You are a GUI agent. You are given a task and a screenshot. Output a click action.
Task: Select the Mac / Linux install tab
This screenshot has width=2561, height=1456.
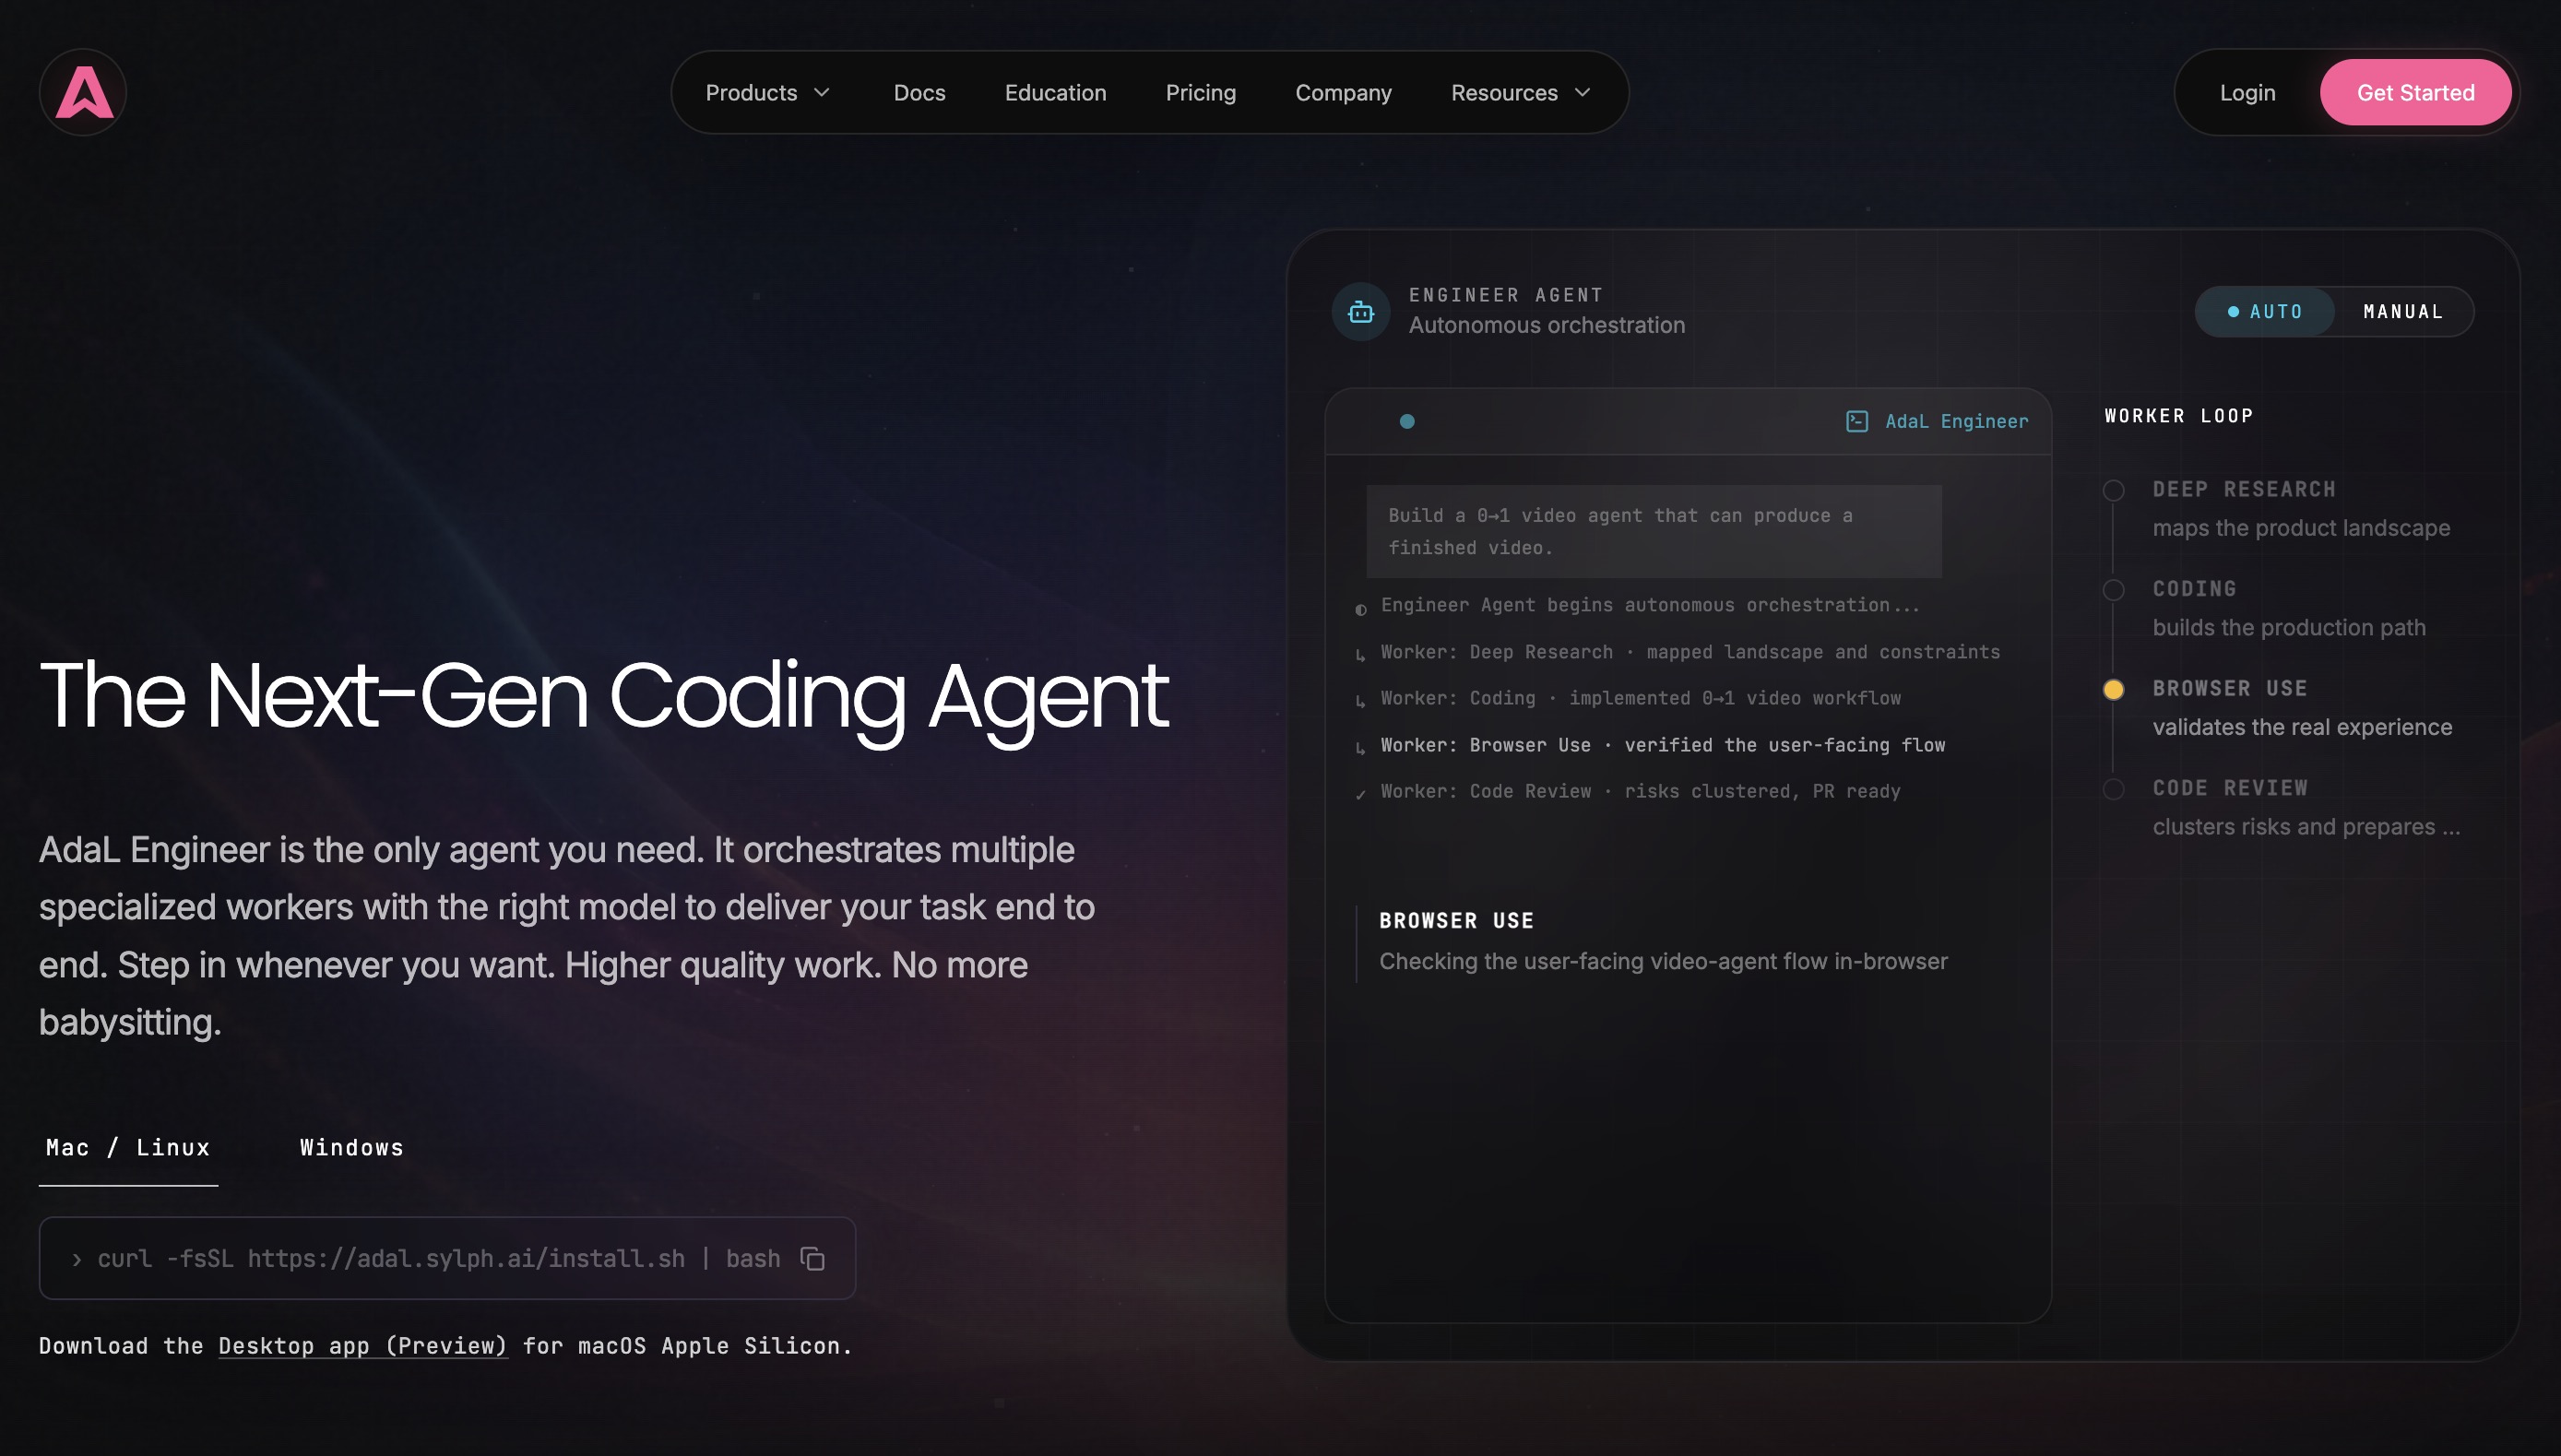point(128,1148)
